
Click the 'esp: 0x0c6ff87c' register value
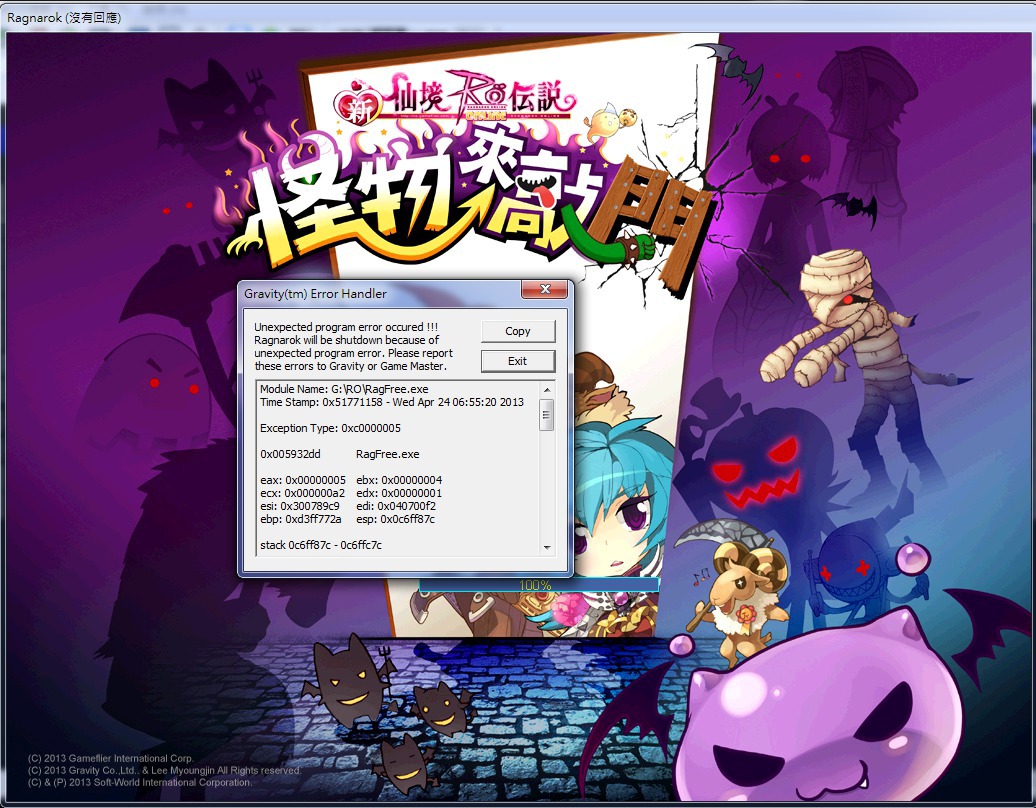point(396,519)
